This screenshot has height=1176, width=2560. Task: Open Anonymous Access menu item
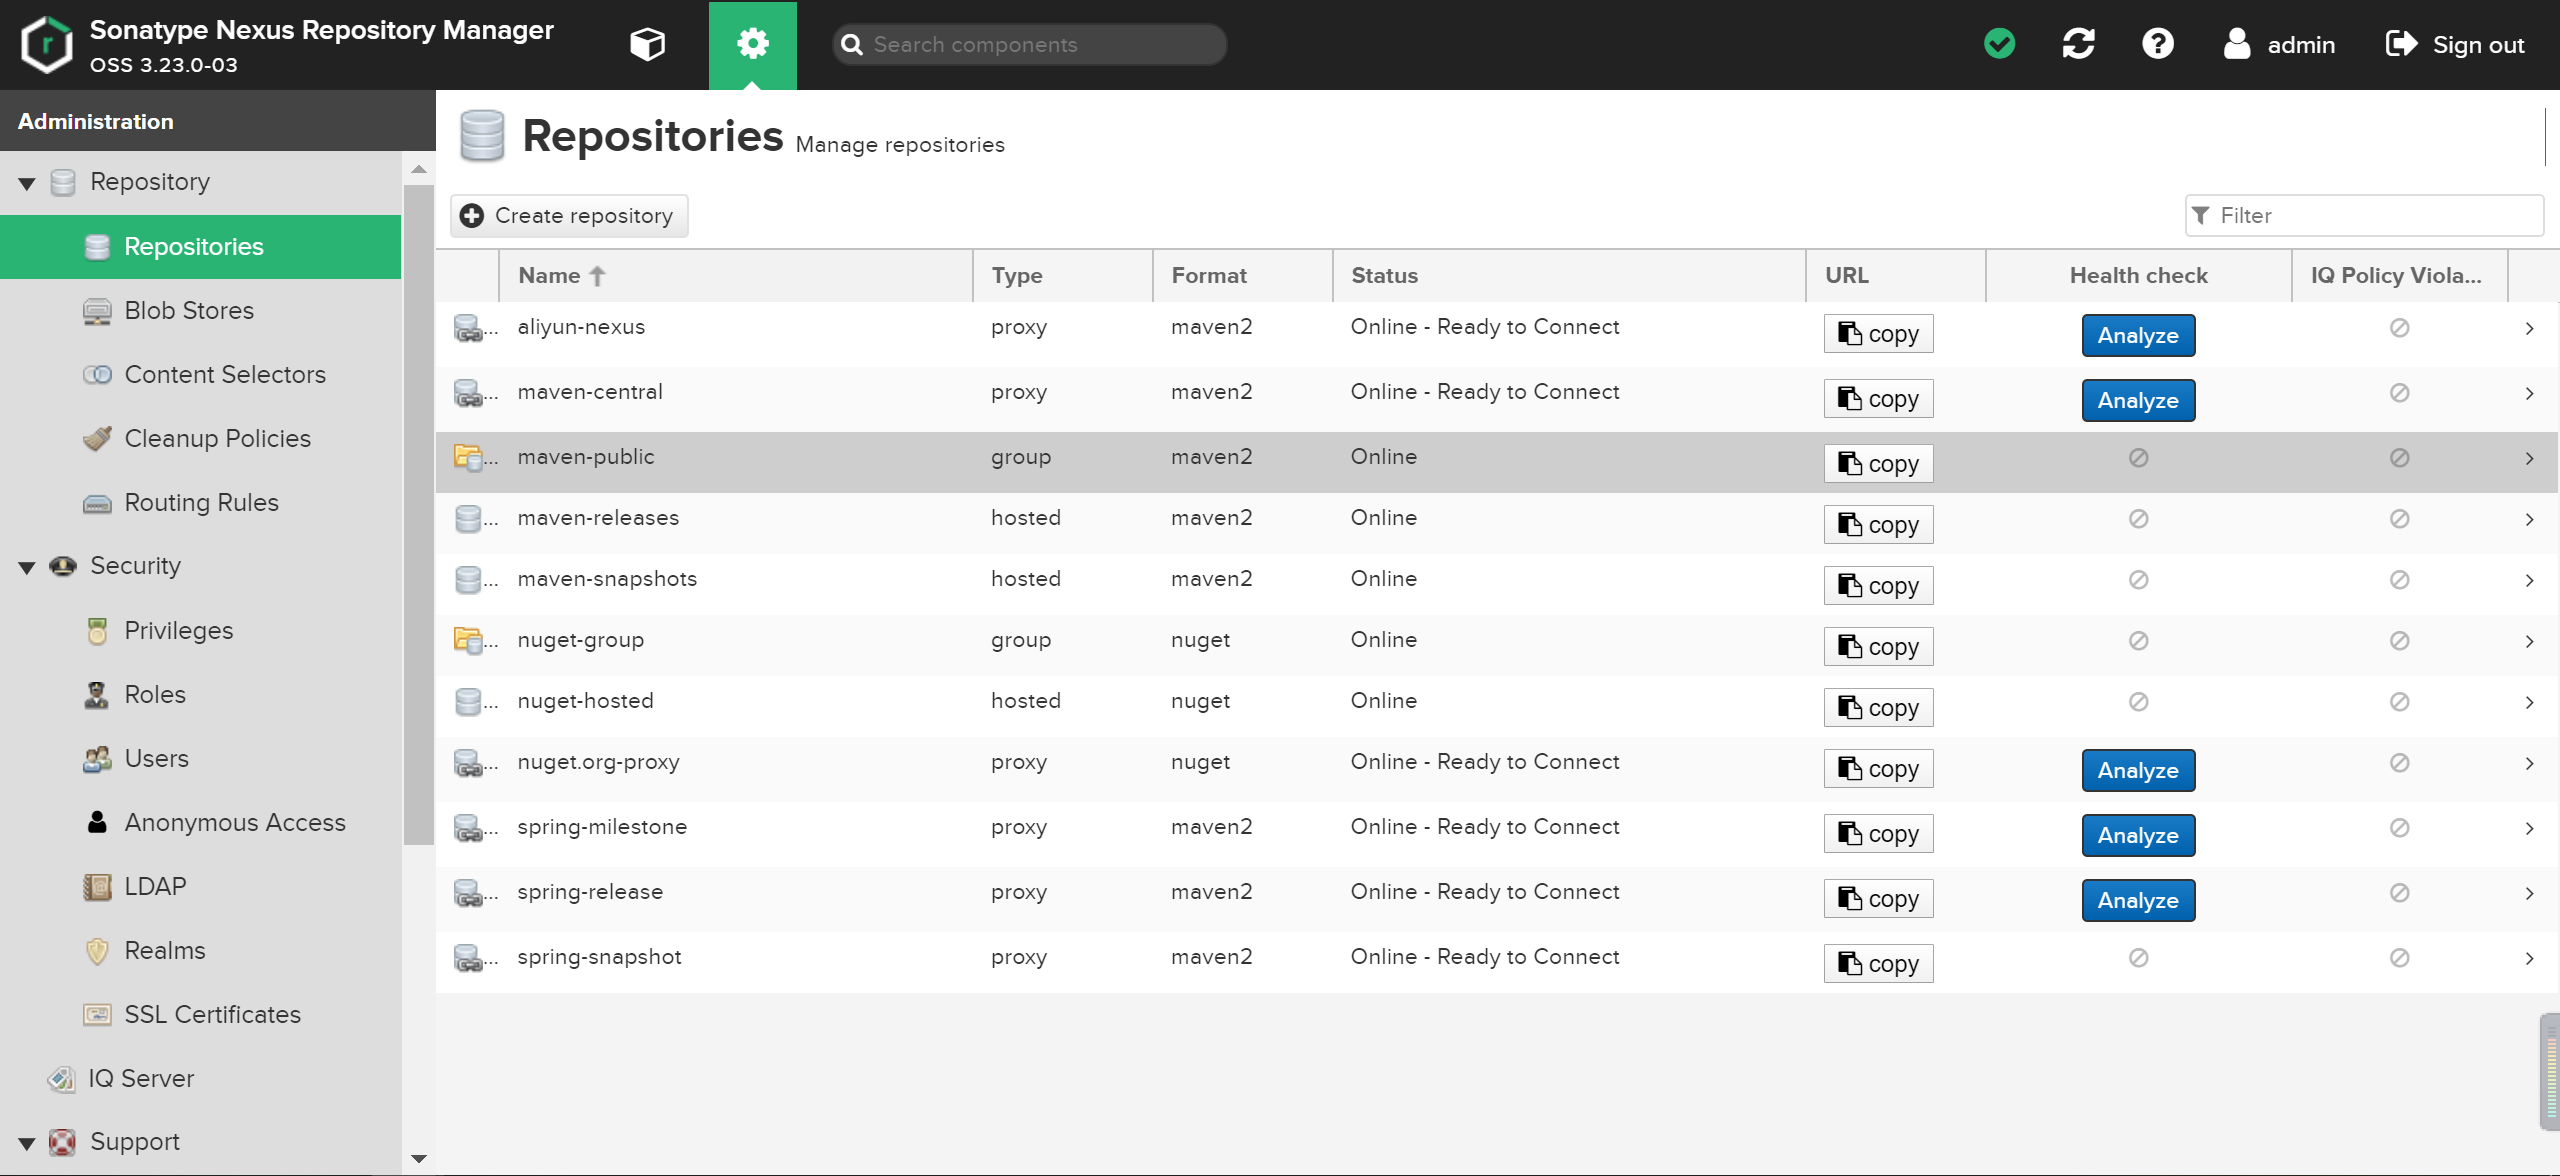pyautogui.click(x=234, y=823)
